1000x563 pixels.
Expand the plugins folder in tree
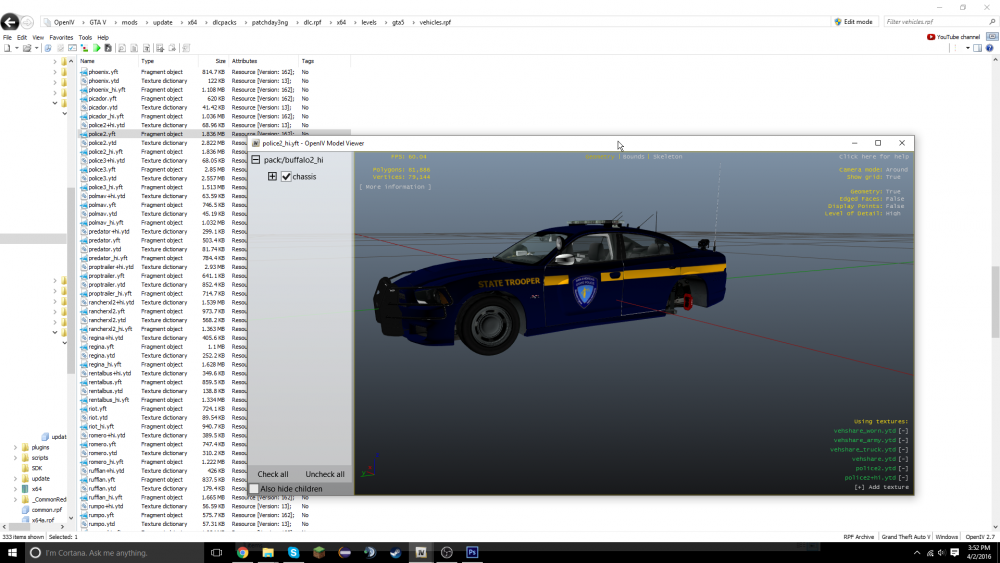15,448
